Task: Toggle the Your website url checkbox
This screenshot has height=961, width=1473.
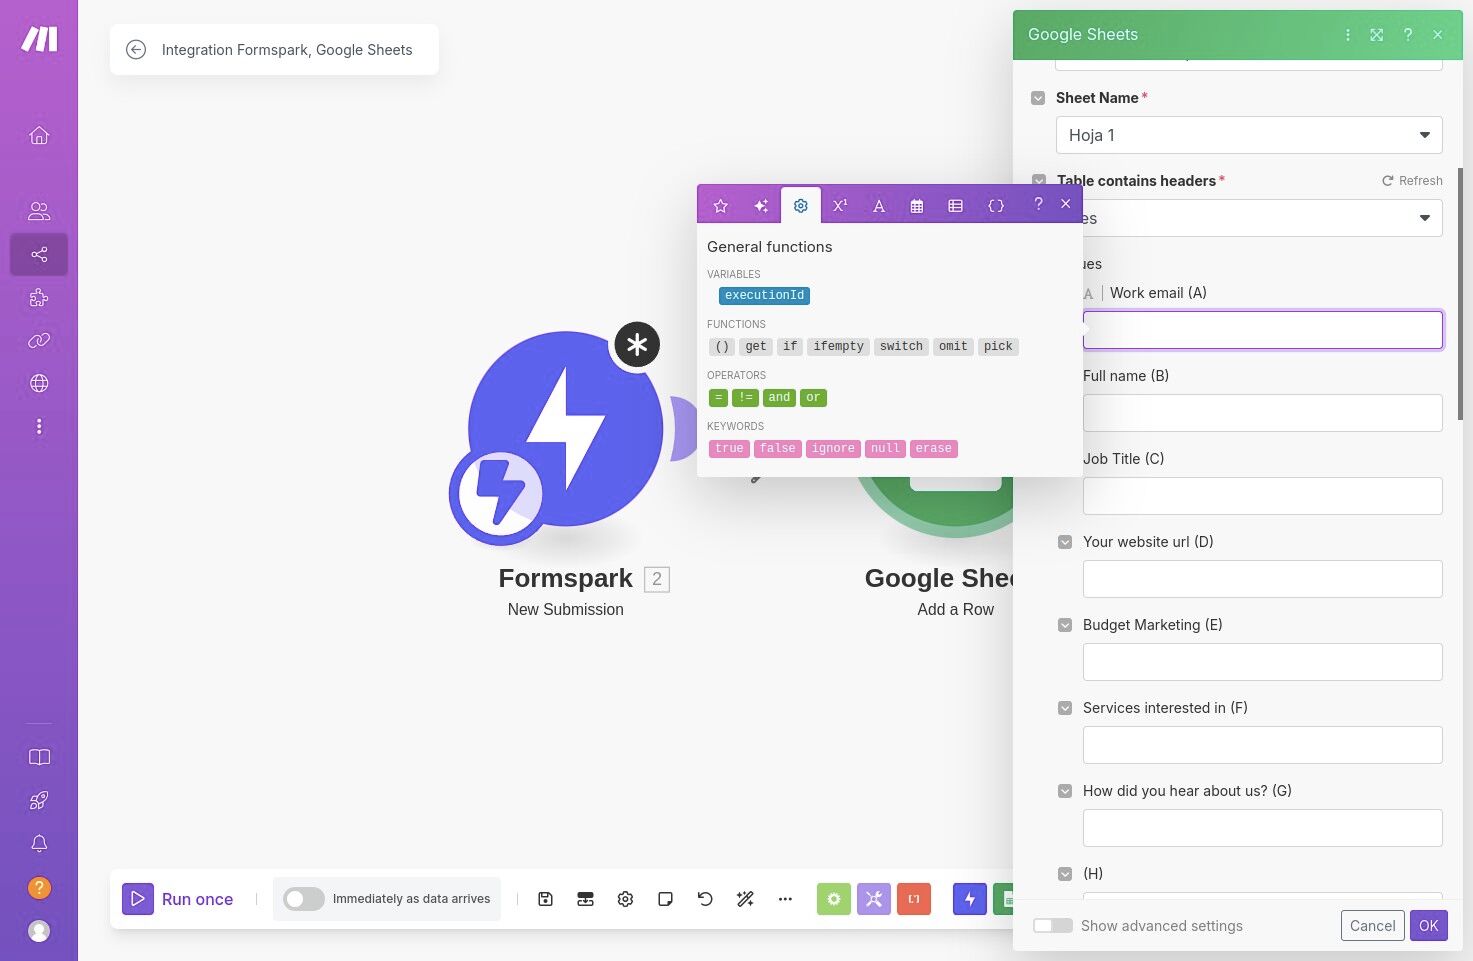Action: pos(1065,542)
